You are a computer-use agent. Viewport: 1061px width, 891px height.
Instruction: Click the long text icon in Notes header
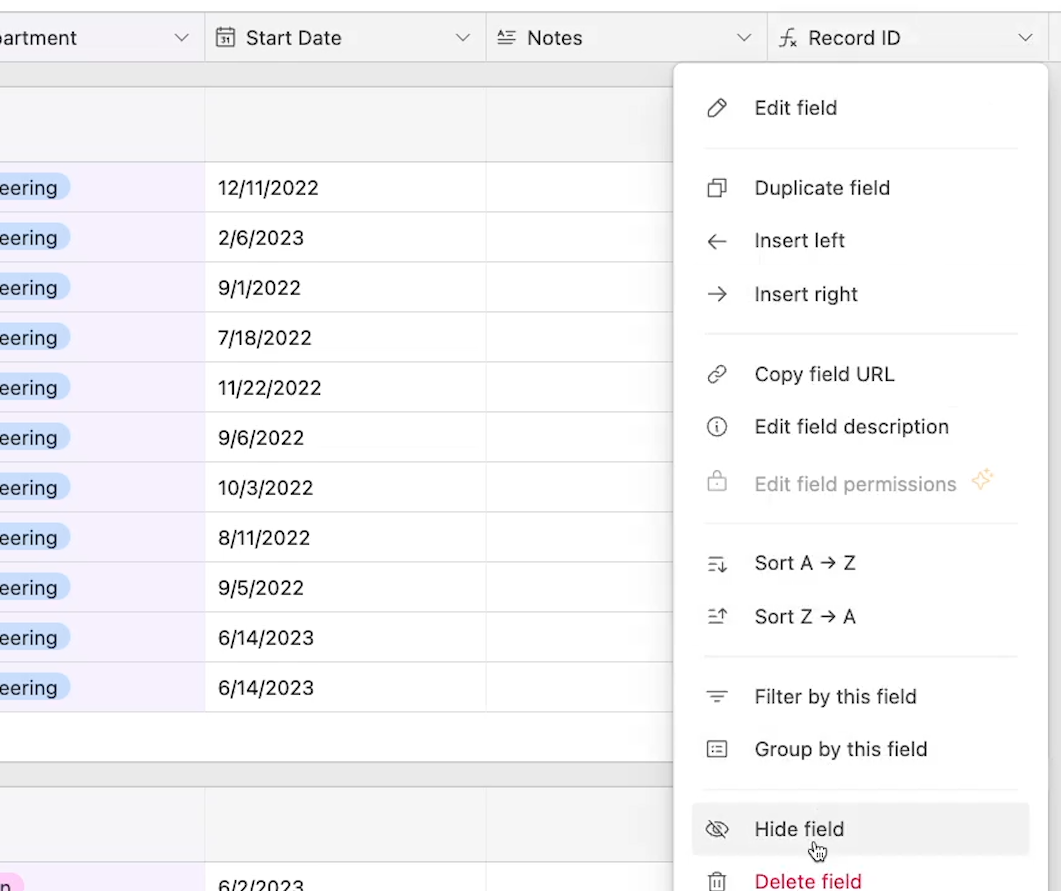point(506,37)
